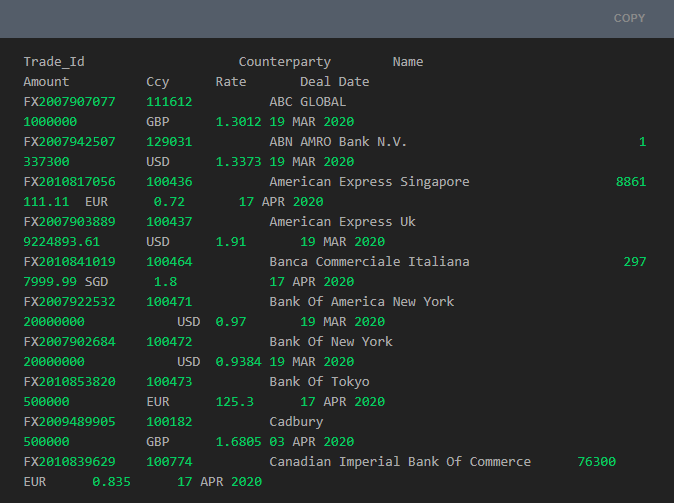Image resolution: width=674 pixels, height=503 pixels.
Task: Click Canadian Imperial Bank Of Commerce
Action: [400, 462]
